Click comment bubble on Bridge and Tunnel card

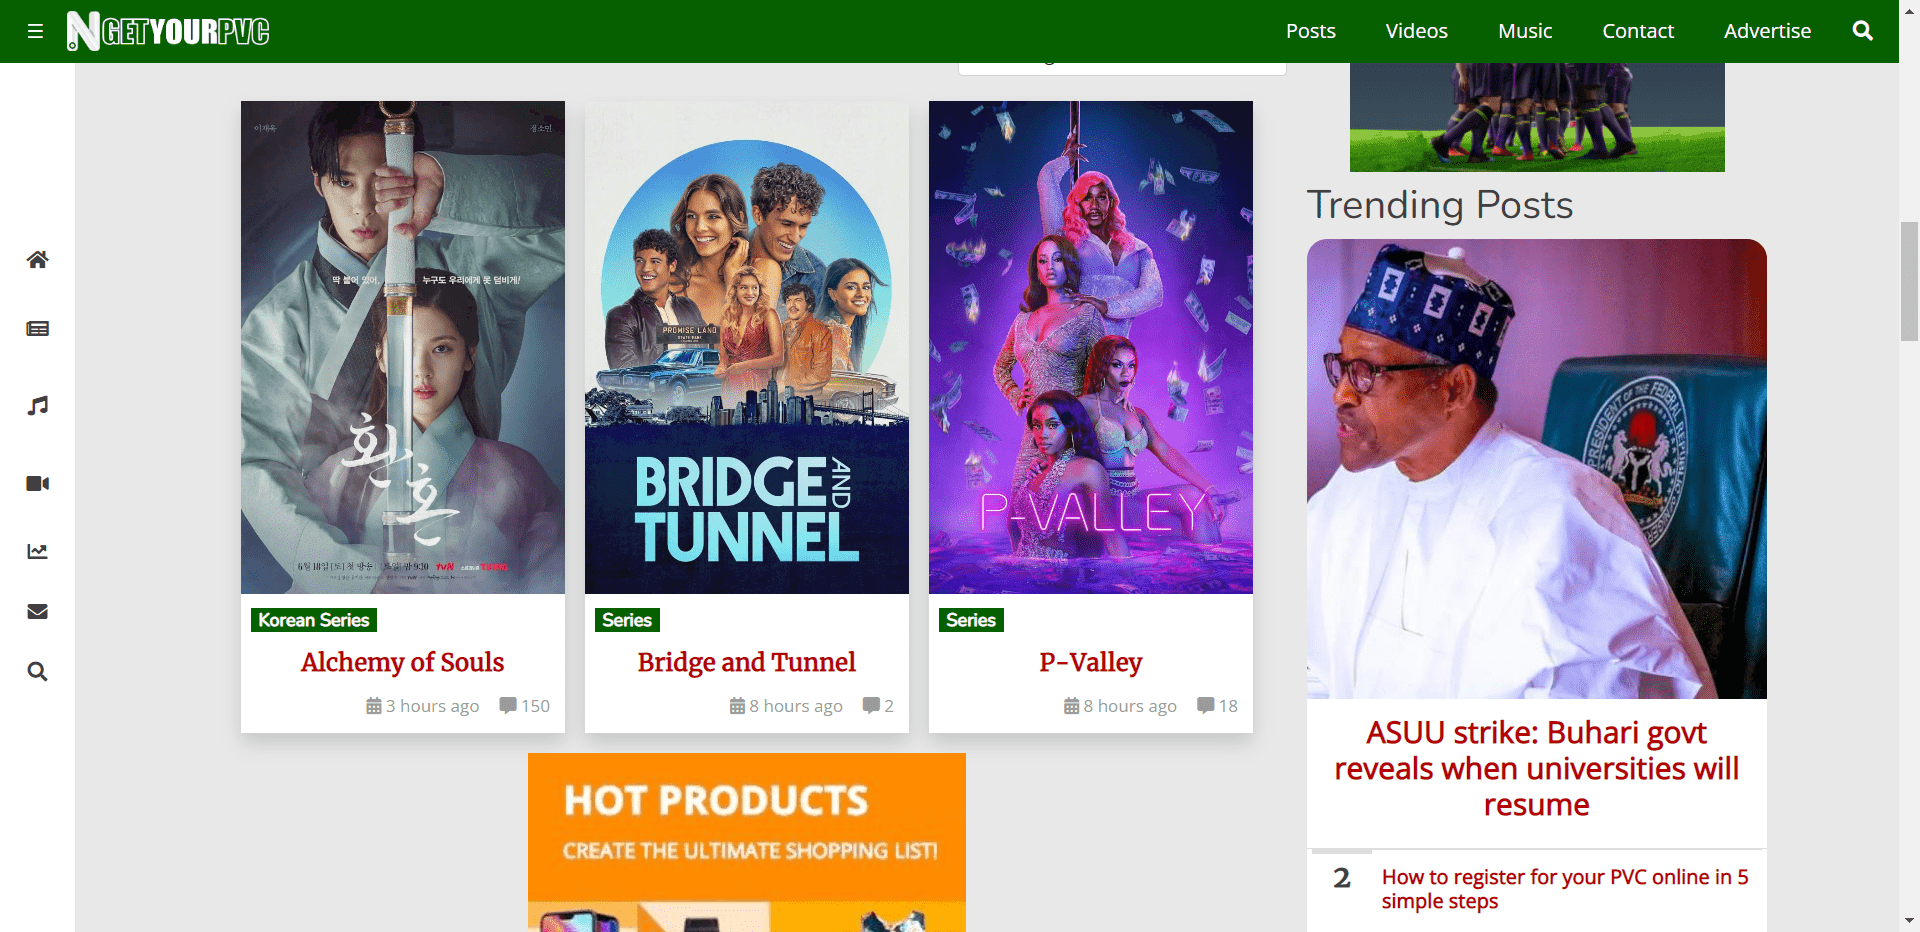tap(871, 706)
